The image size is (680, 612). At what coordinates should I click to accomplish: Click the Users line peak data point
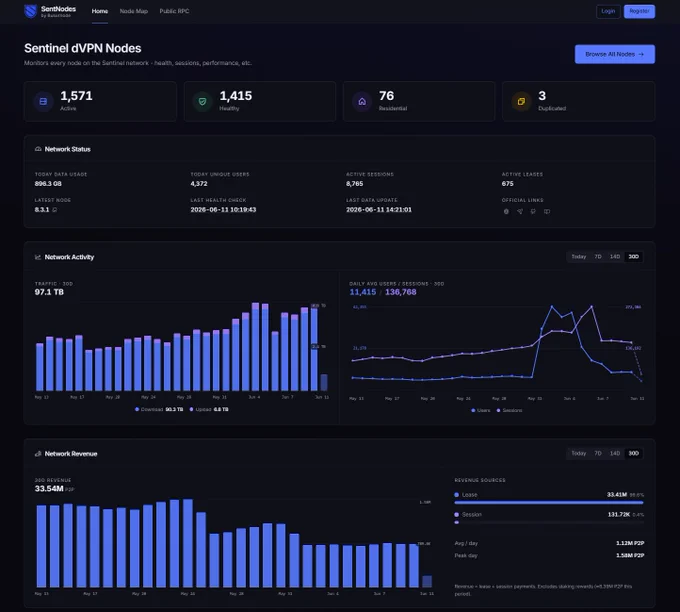pos(552,307)
